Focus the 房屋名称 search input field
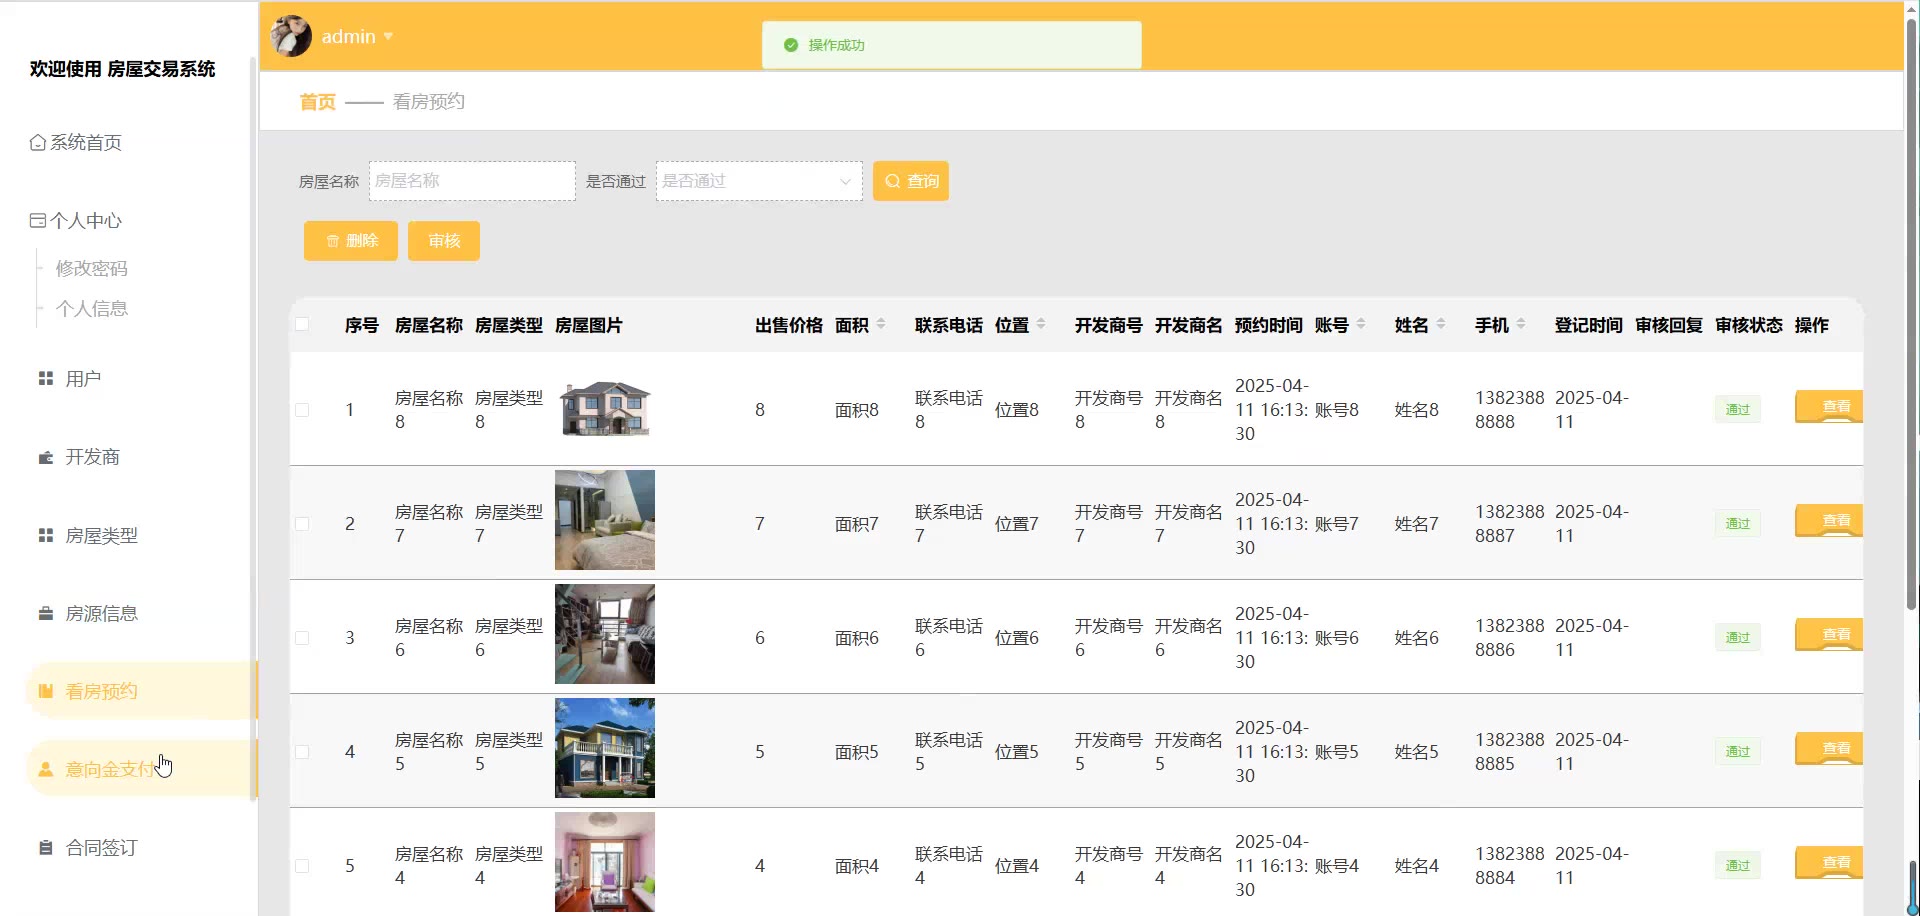The height and width of the screenshot is (916, 1920). tap(472, 181)
